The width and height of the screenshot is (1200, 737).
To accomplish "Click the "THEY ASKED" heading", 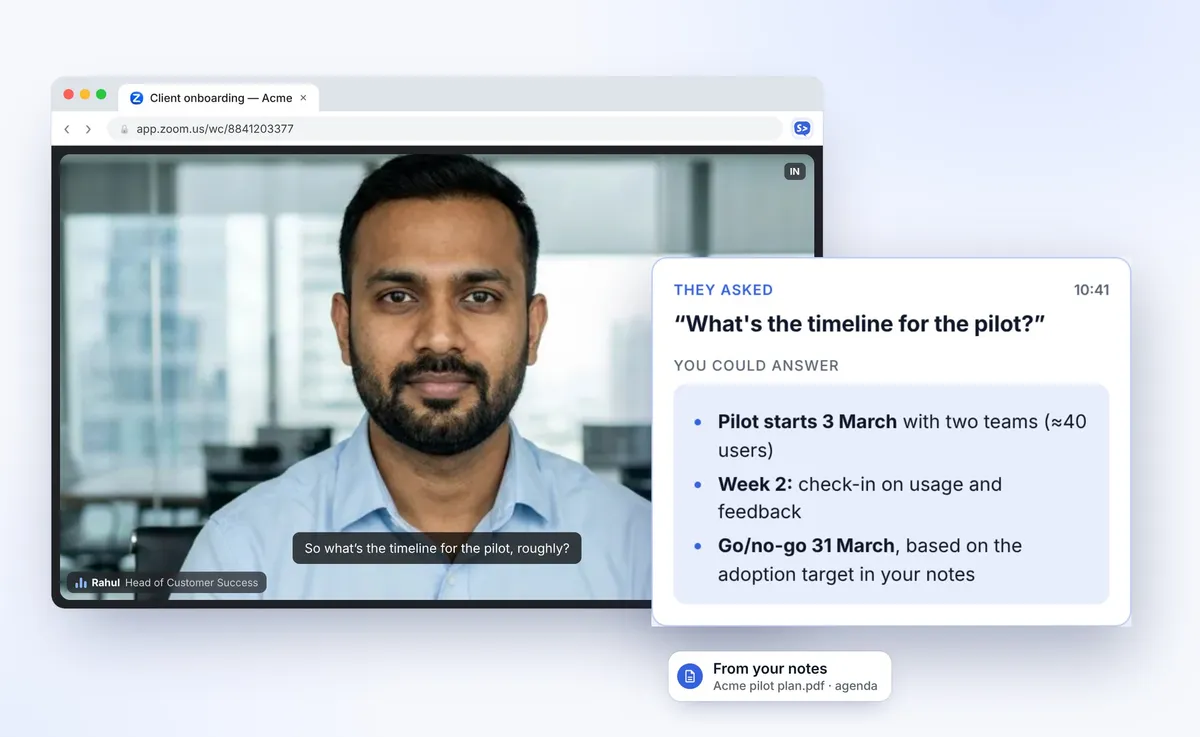I will pyautogui.click(x=723, y=290).
